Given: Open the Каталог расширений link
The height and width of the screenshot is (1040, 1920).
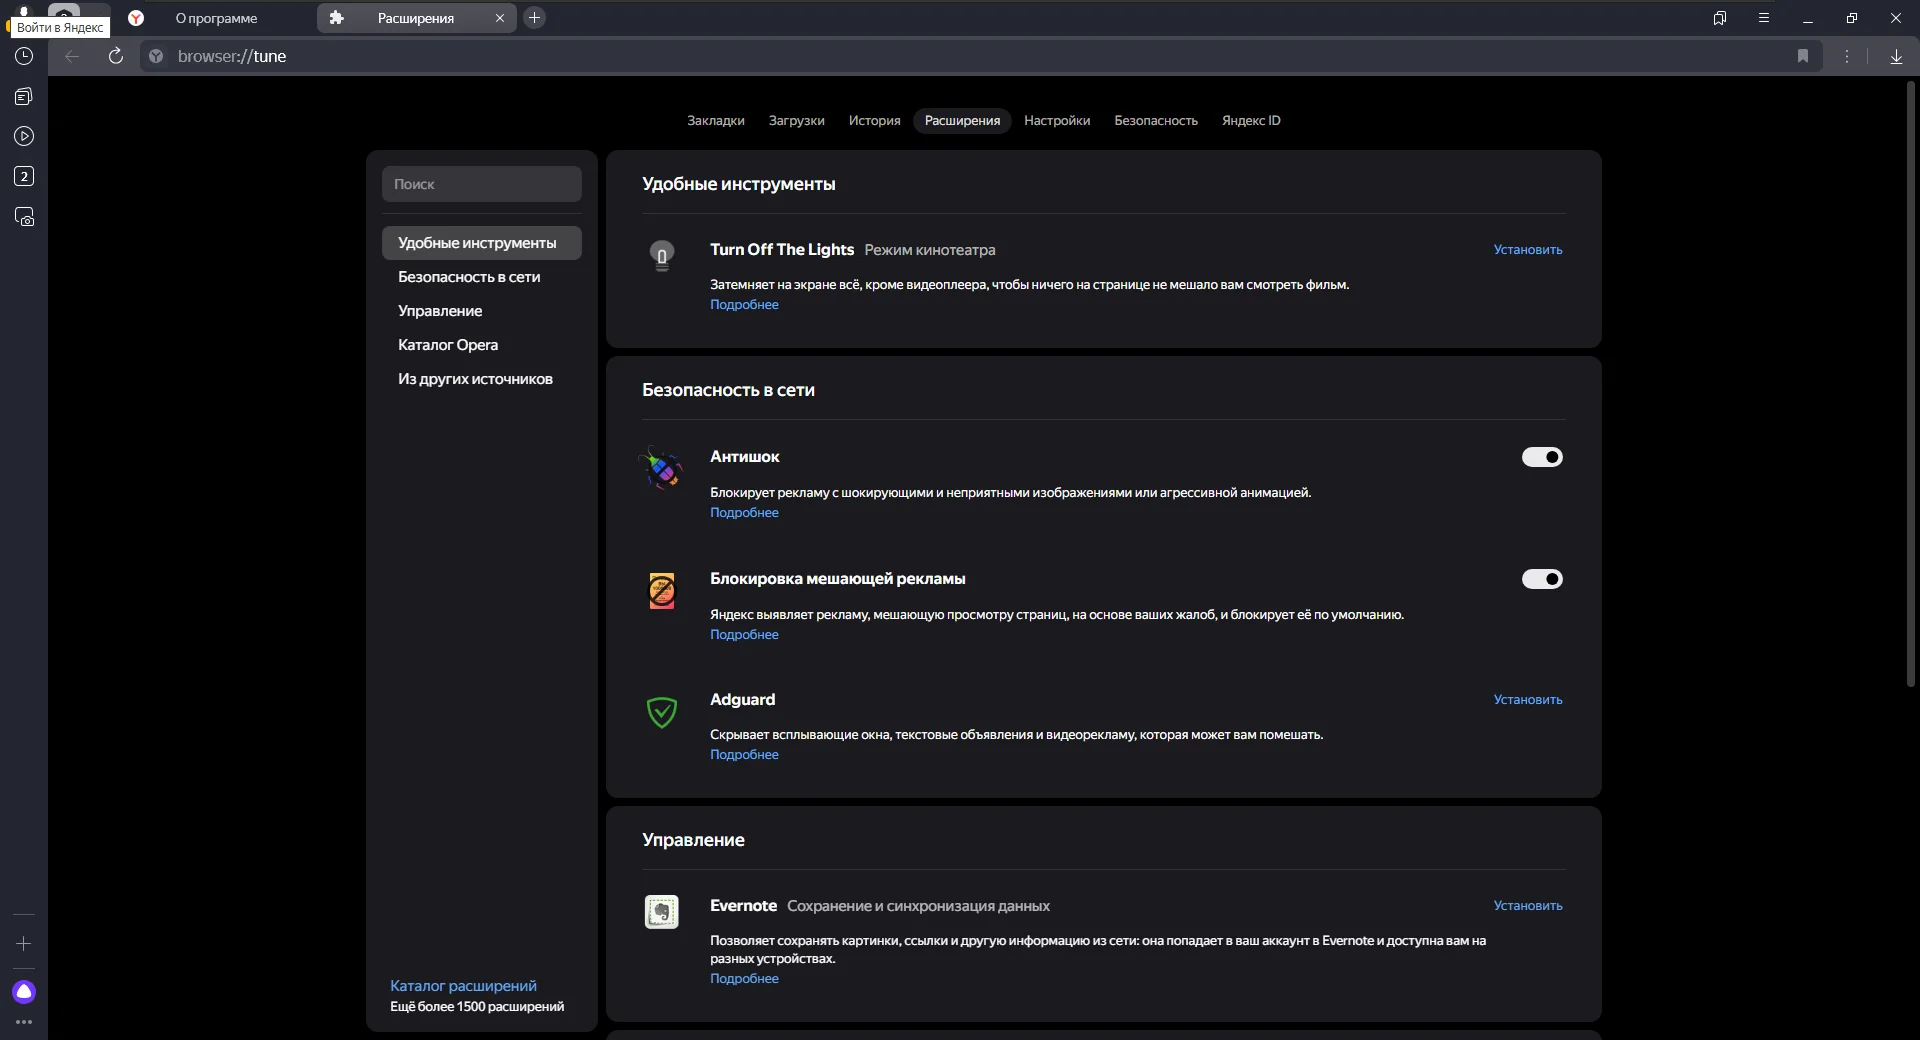Looking at the screenshot, I should (463, 986).
